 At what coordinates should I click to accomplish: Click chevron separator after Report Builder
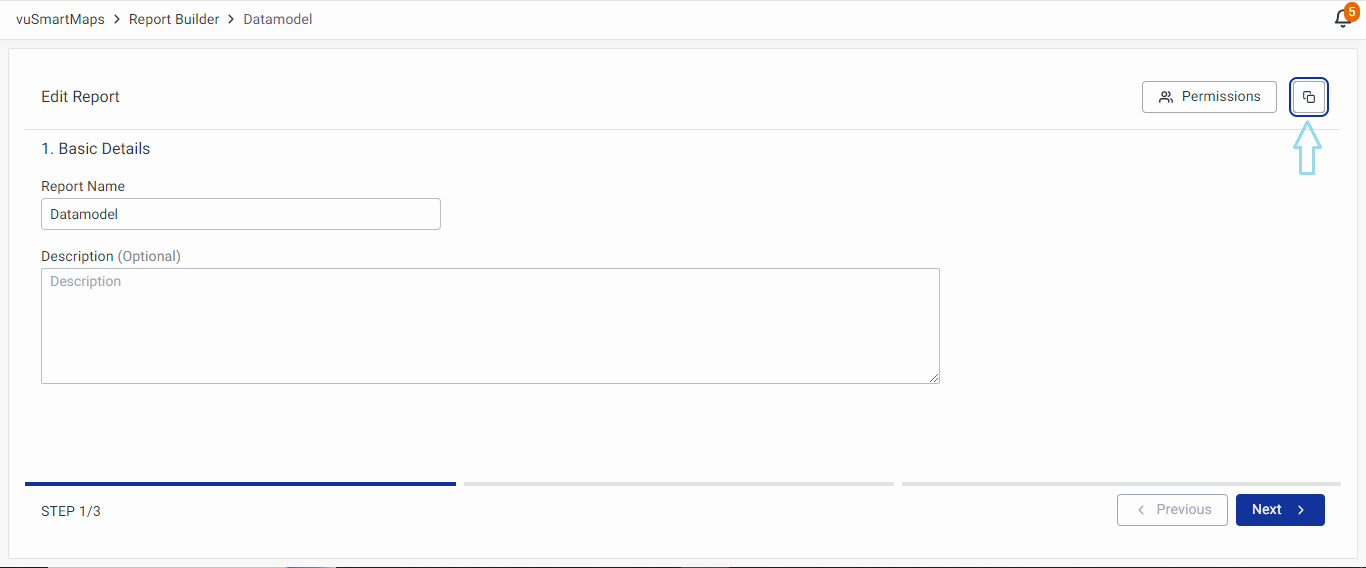pyautogui.click(x=232, y=20)
